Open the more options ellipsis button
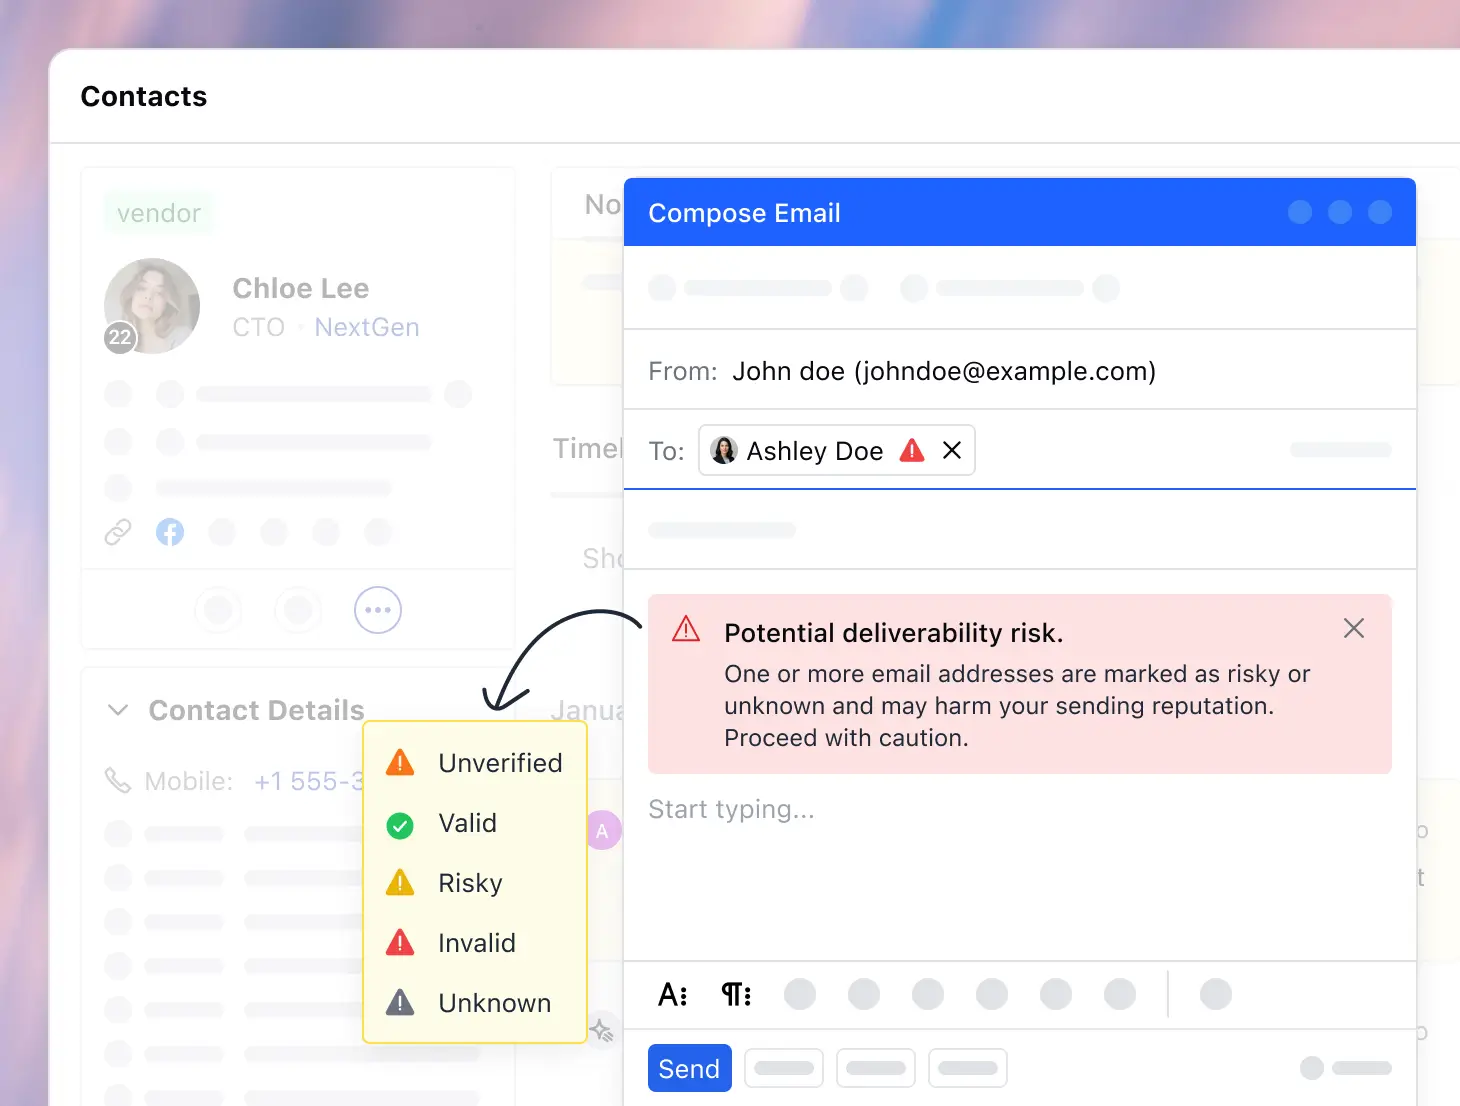The height and width of the screenshot is (1106, 1460). [x=378, y=610]
